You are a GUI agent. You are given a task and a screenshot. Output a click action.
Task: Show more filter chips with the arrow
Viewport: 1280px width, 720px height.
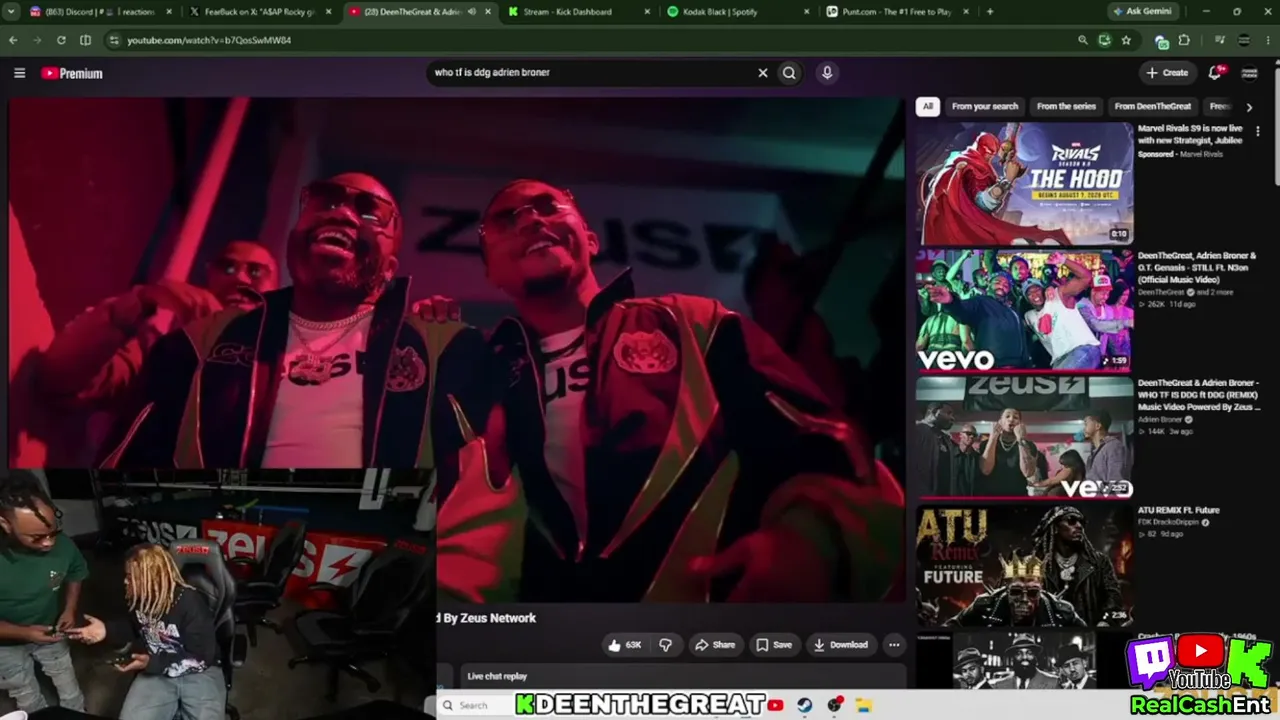[x=1249, y=107]
